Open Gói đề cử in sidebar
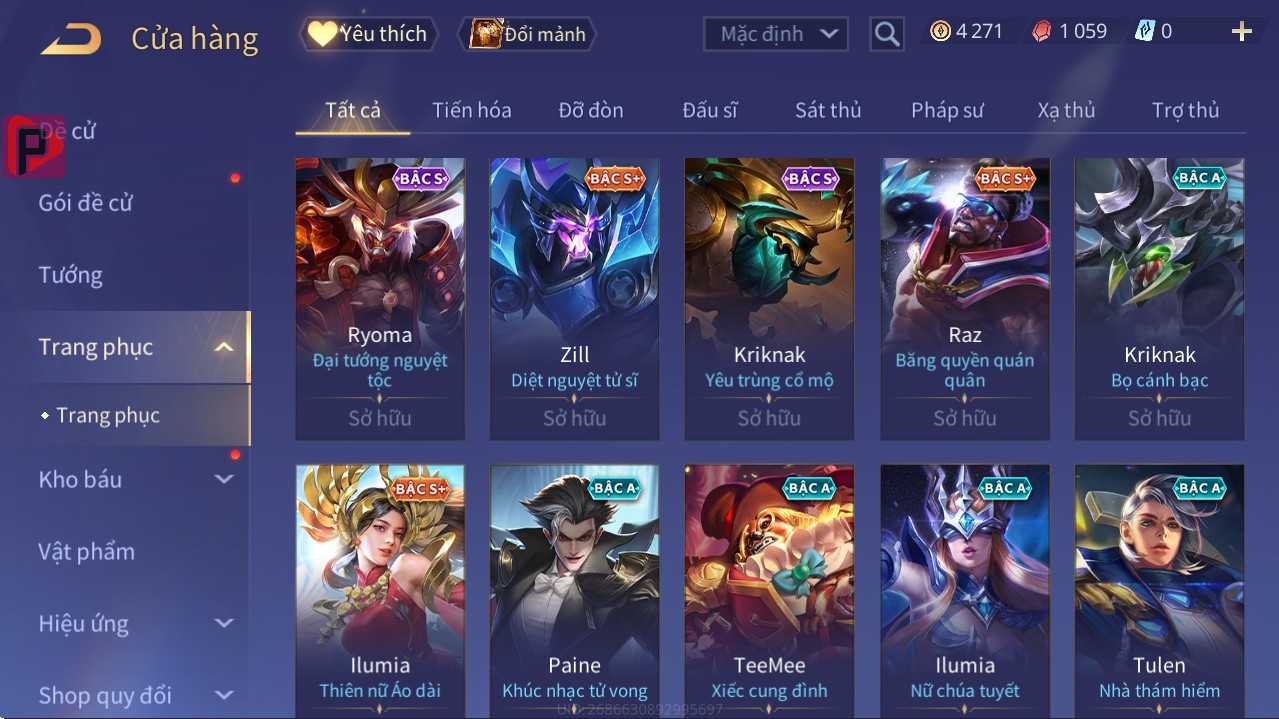1279x719 pixels. [x=85, y=203]
